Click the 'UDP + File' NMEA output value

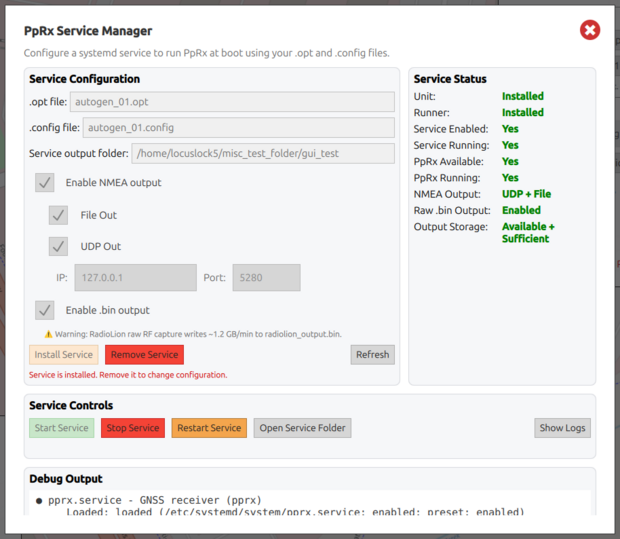[x=526, y=194]
